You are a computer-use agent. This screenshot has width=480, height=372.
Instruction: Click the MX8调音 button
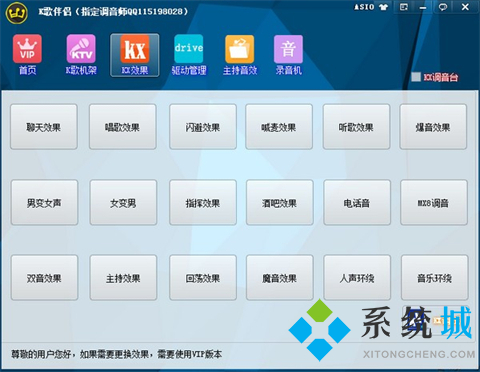(434, 202)
